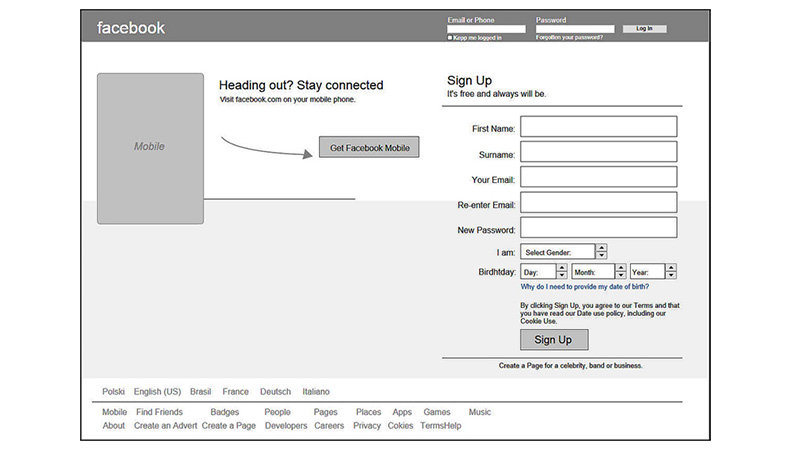The height and width of the screenshot is (450, 800).
Task: Open the Careers footer link
Action: coord(329,426)
